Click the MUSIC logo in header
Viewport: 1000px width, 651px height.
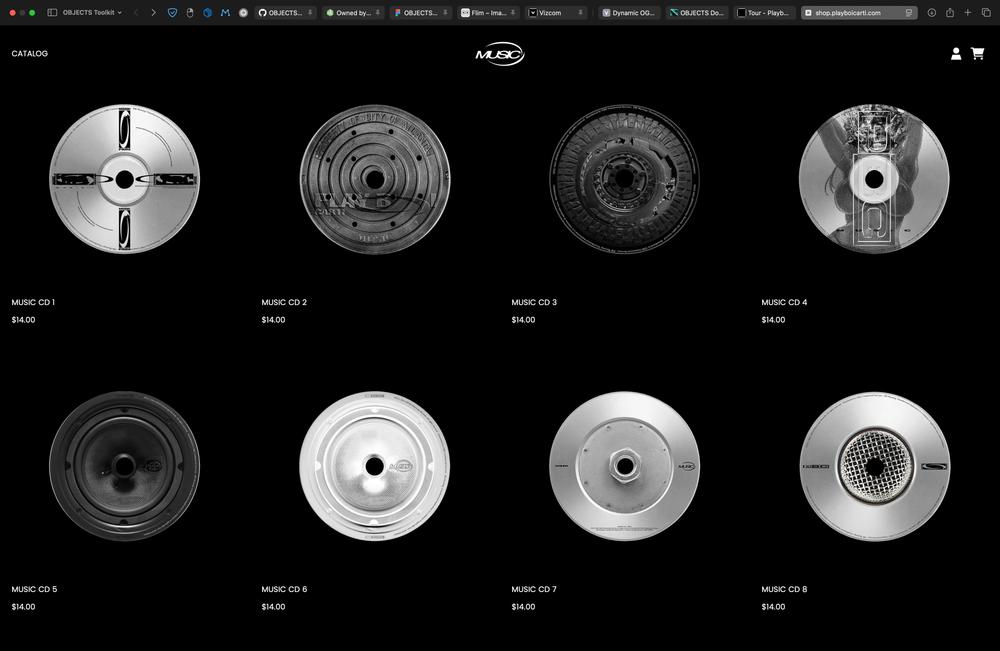click(500, 54)
